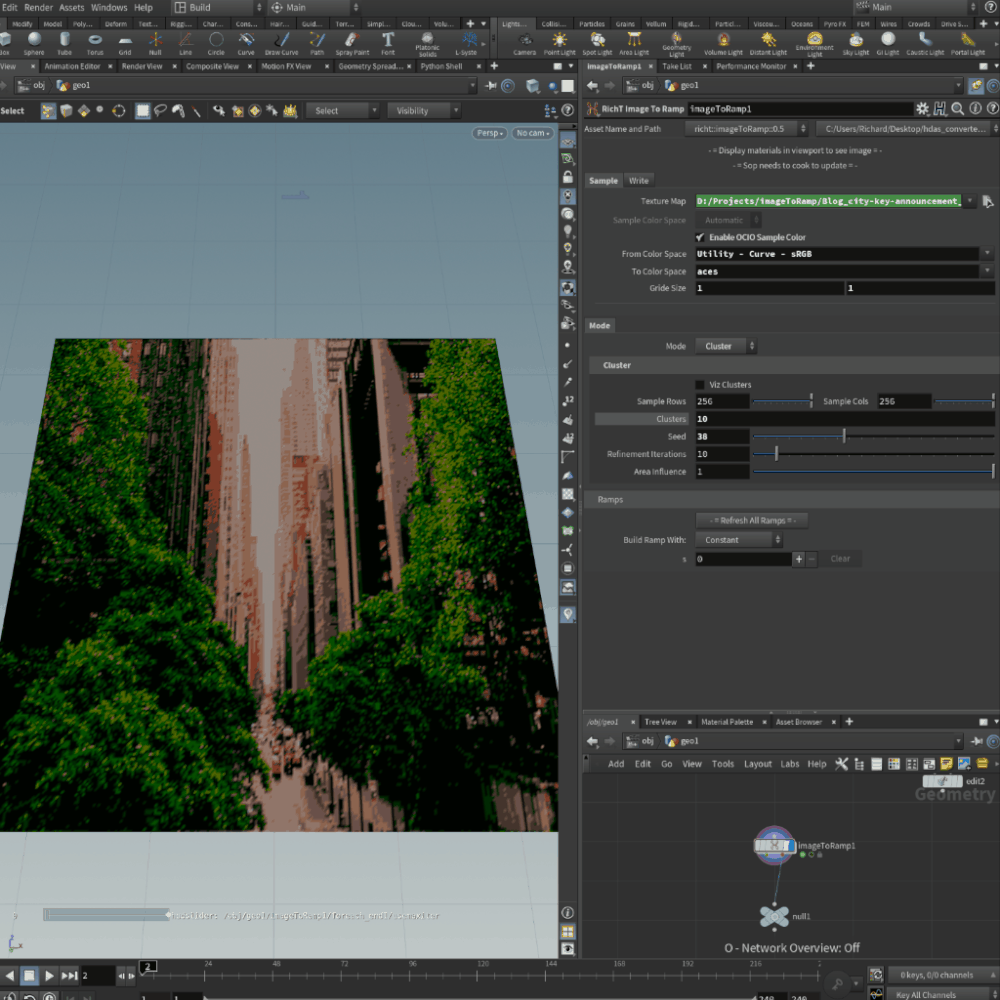Choose the Spot Light tool
Image resolution: width=1000 pixels, height=1000 pixels.
tap(595, 42)
